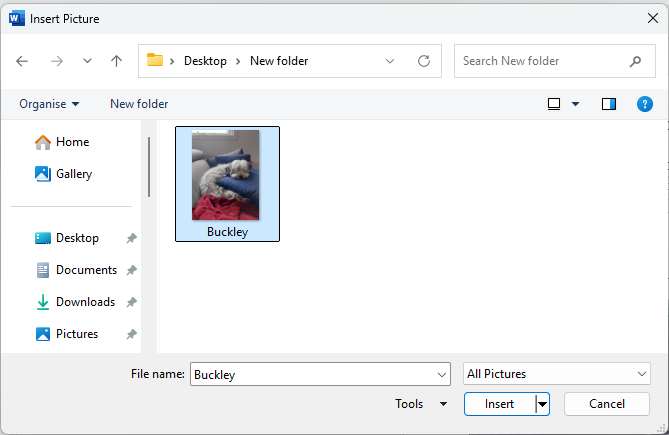The image size is (669, 435).
Task: Open the Organise menu
Action: point(49,104)
